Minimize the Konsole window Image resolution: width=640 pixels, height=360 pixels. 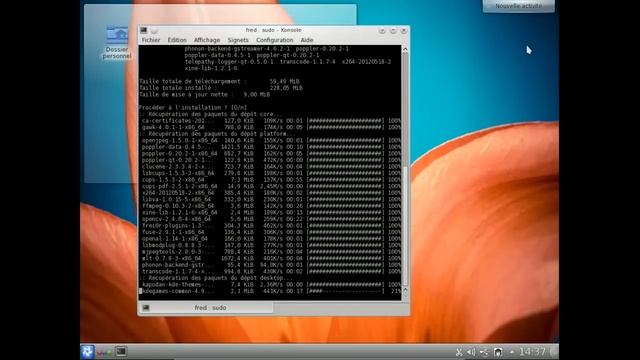(382, 31)
